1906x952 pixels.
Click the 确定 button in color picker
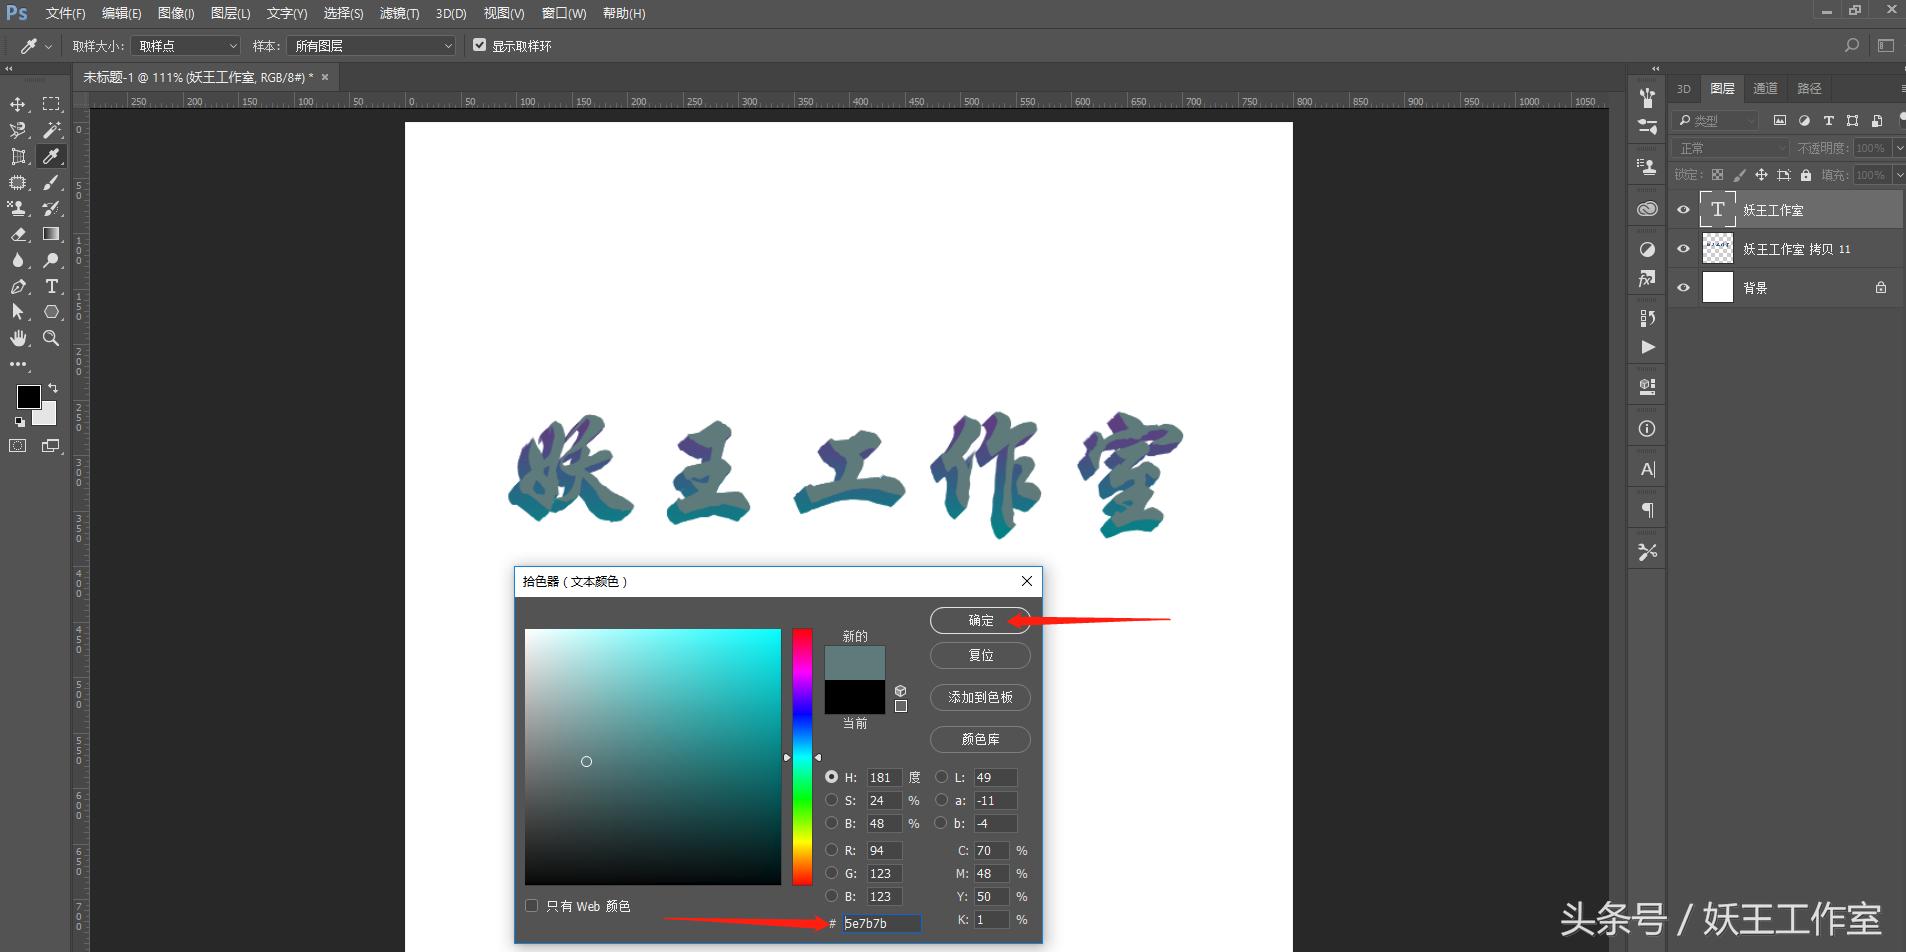tap(979, 620)
